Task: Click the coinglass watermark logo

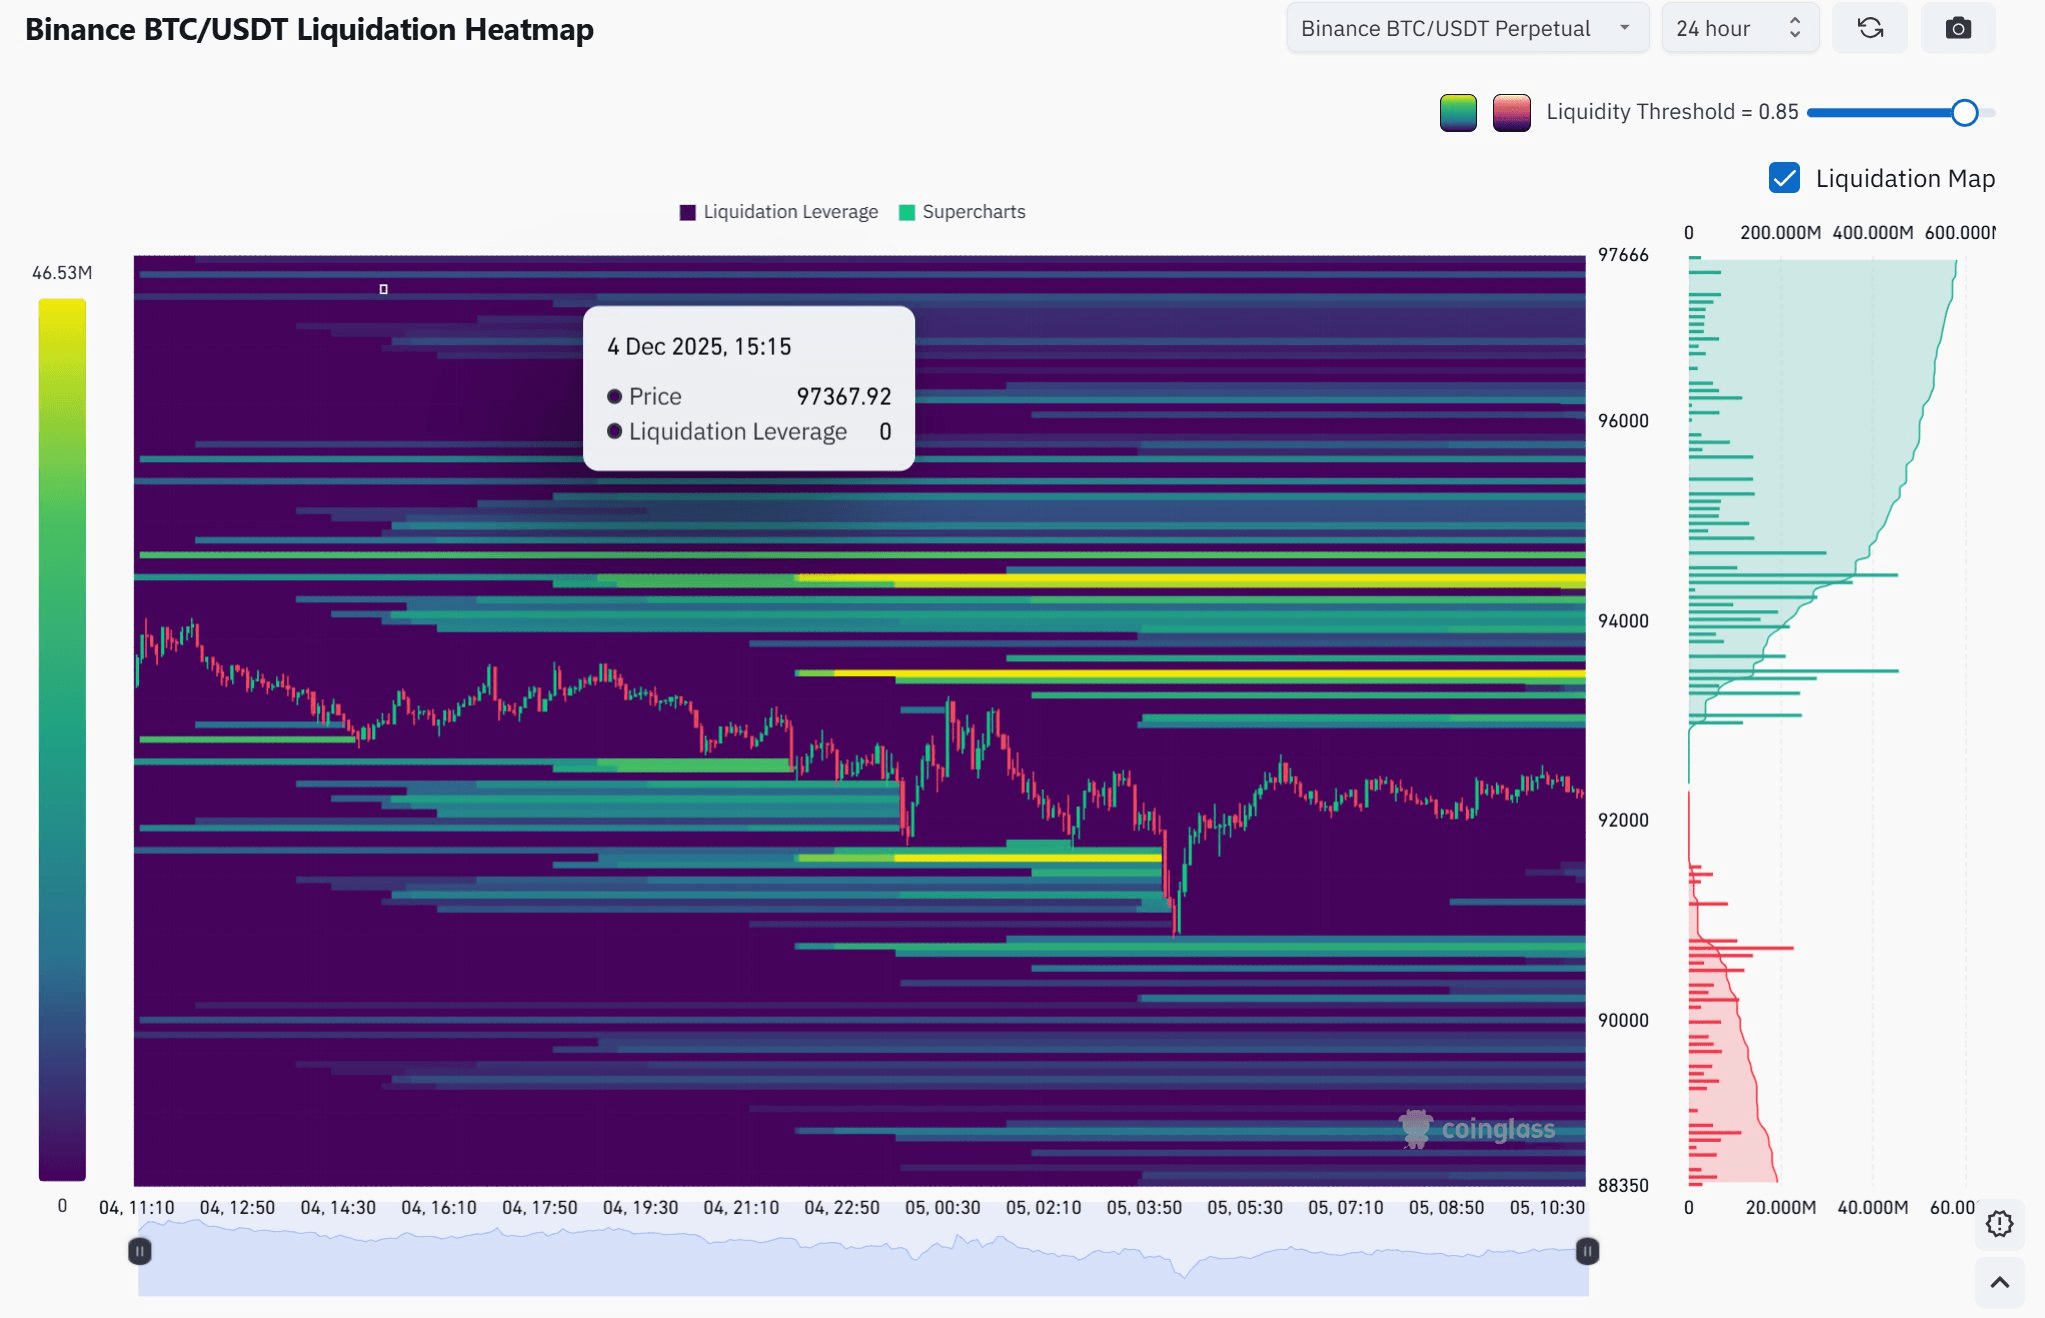Action: [1478, 1129]
